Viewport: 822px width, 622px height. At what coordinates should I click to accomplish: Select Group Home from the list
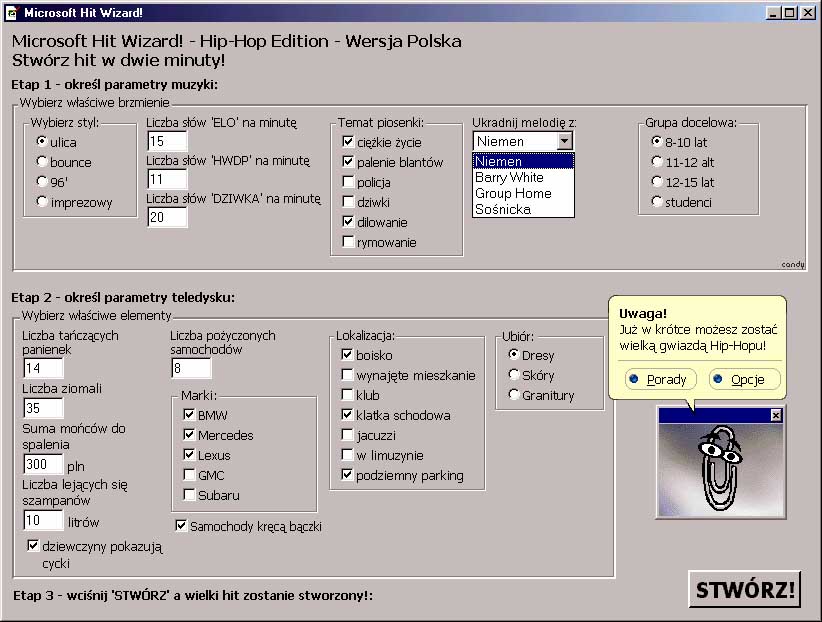pyautogui.click(x=513, y=193)
